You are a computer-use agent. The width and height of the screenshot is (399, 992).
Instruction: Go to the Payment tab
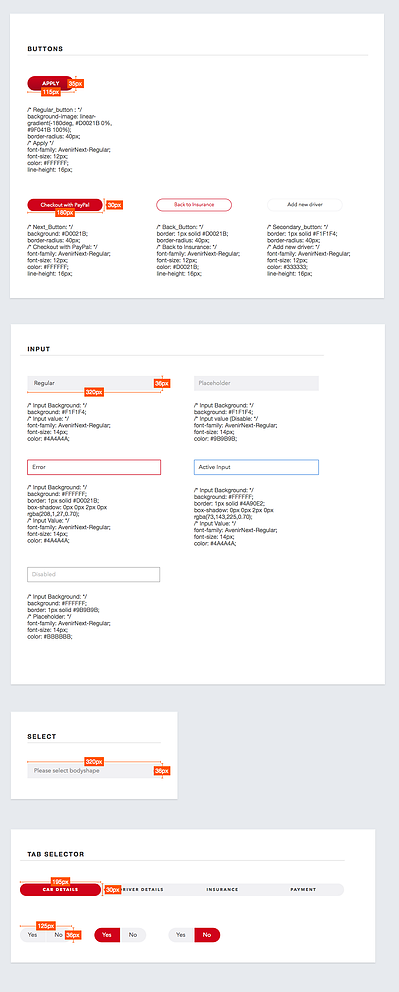tap(304, 890)
